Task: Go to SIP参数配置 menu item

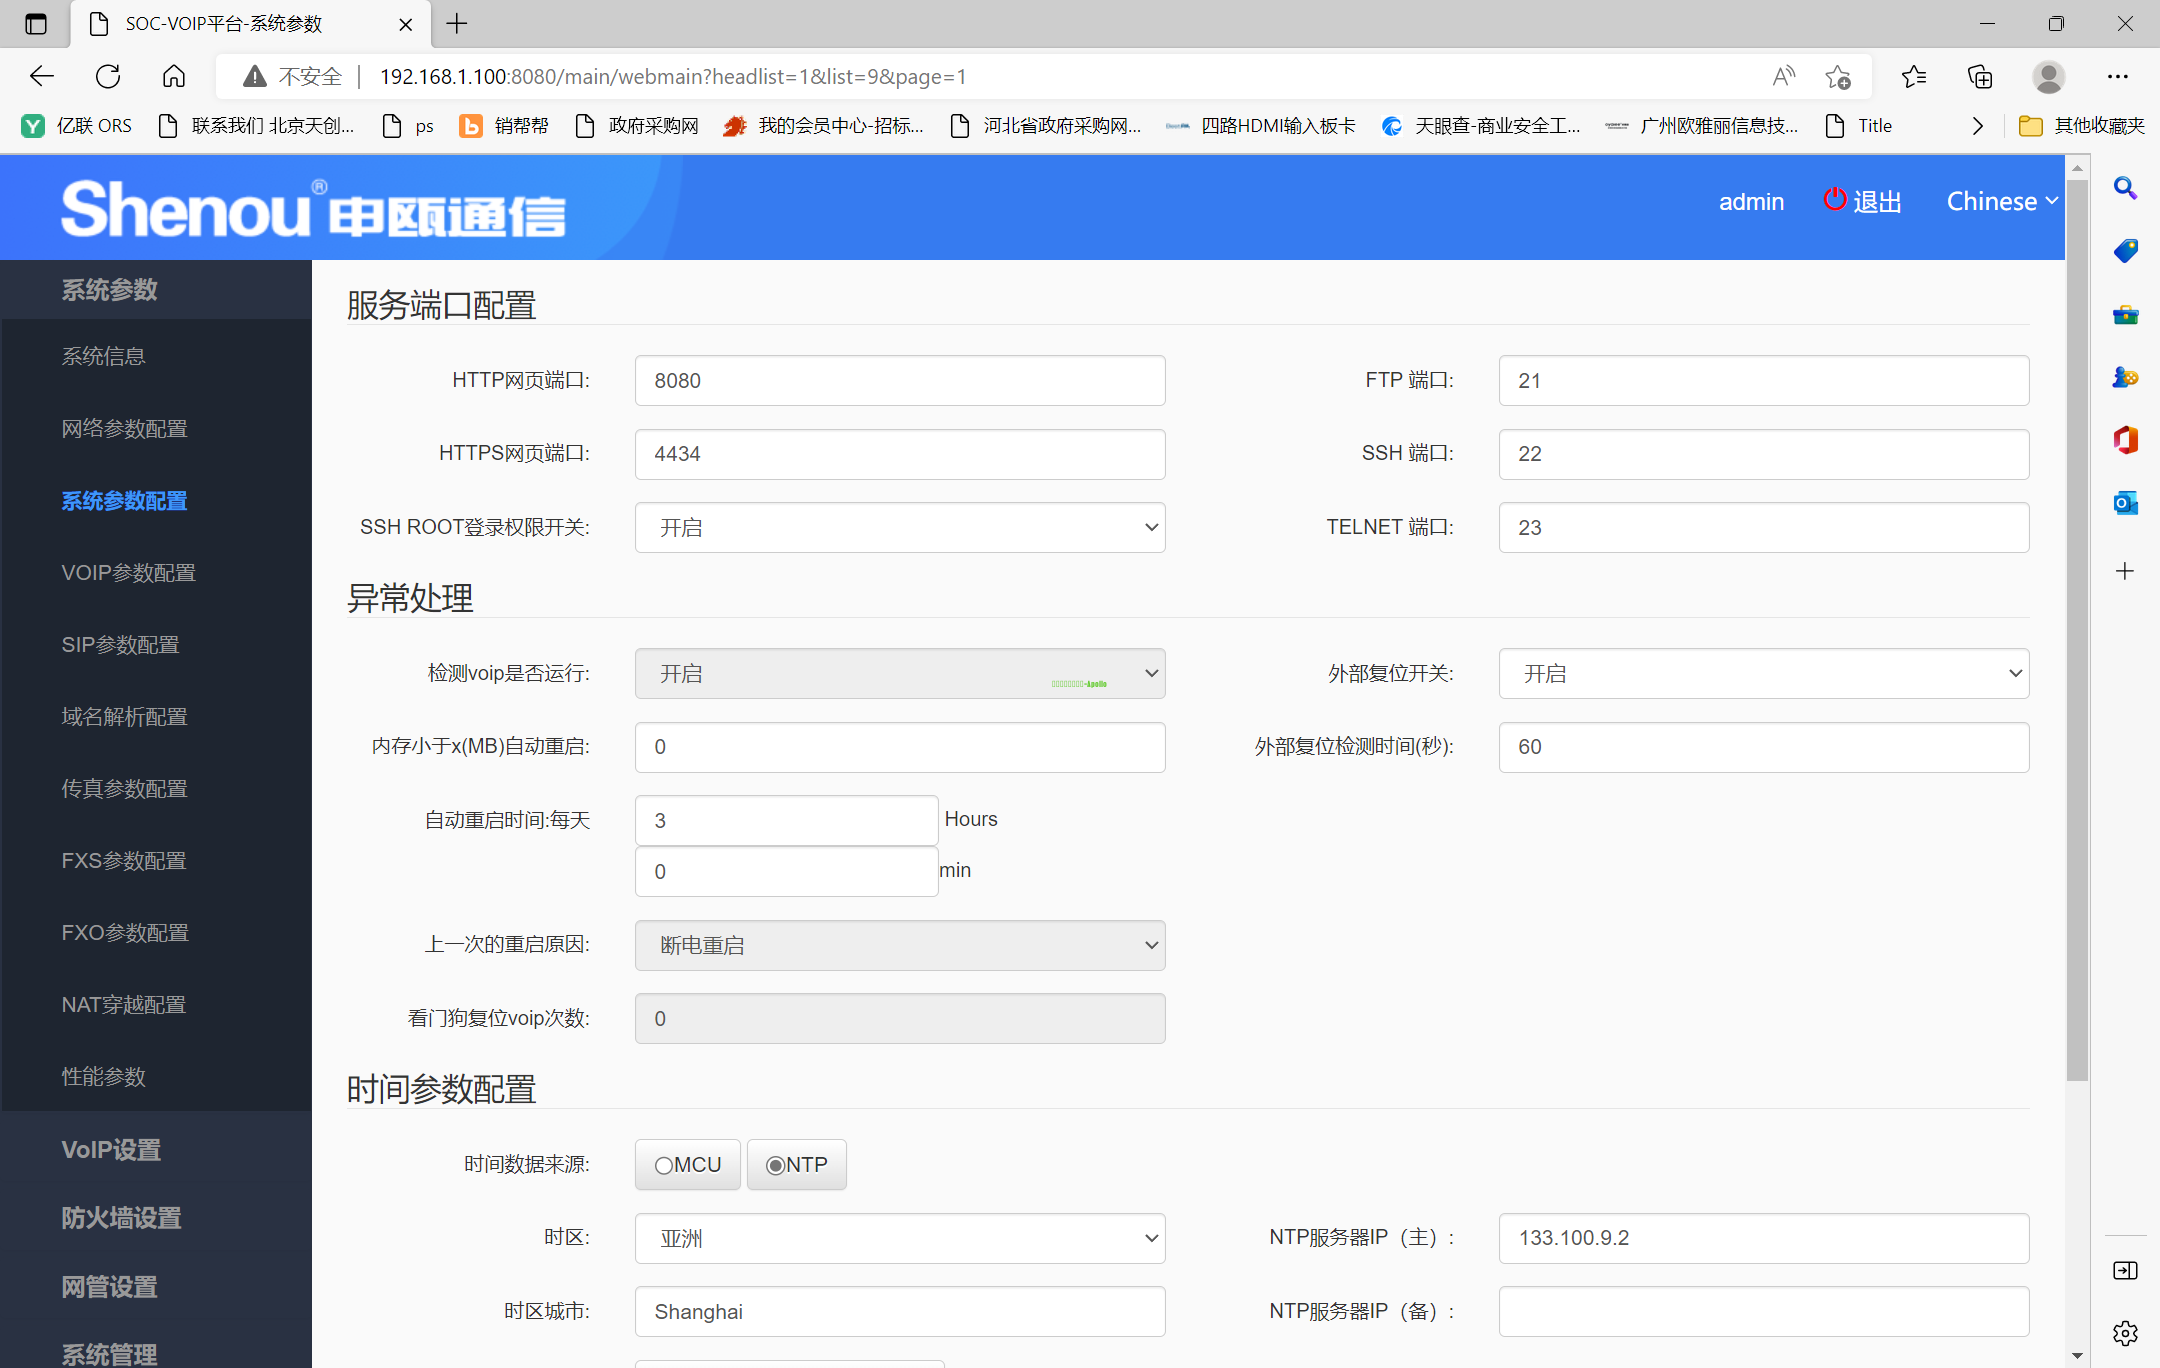Action: [x=120, y=645]
